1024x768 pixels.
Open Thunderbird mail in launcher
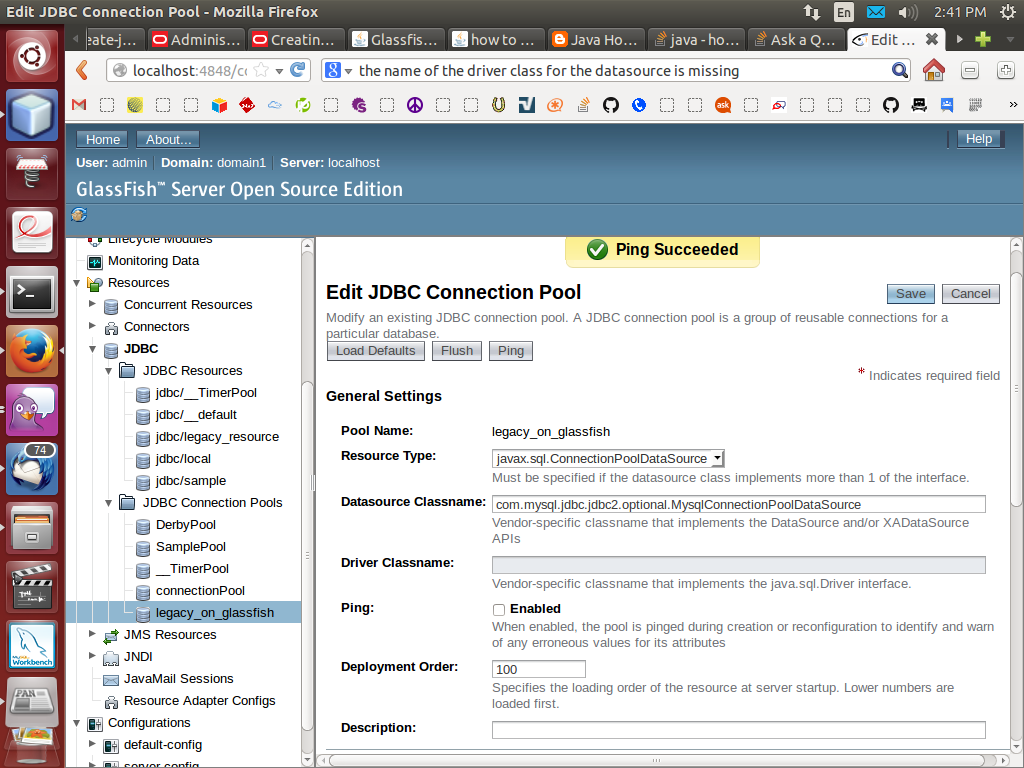32,469
